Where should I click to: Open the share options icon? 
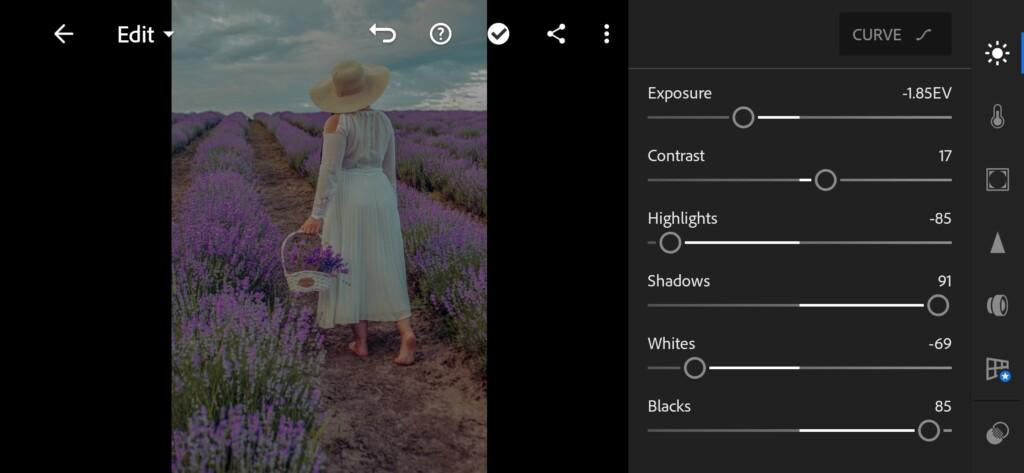pos(556,34)
